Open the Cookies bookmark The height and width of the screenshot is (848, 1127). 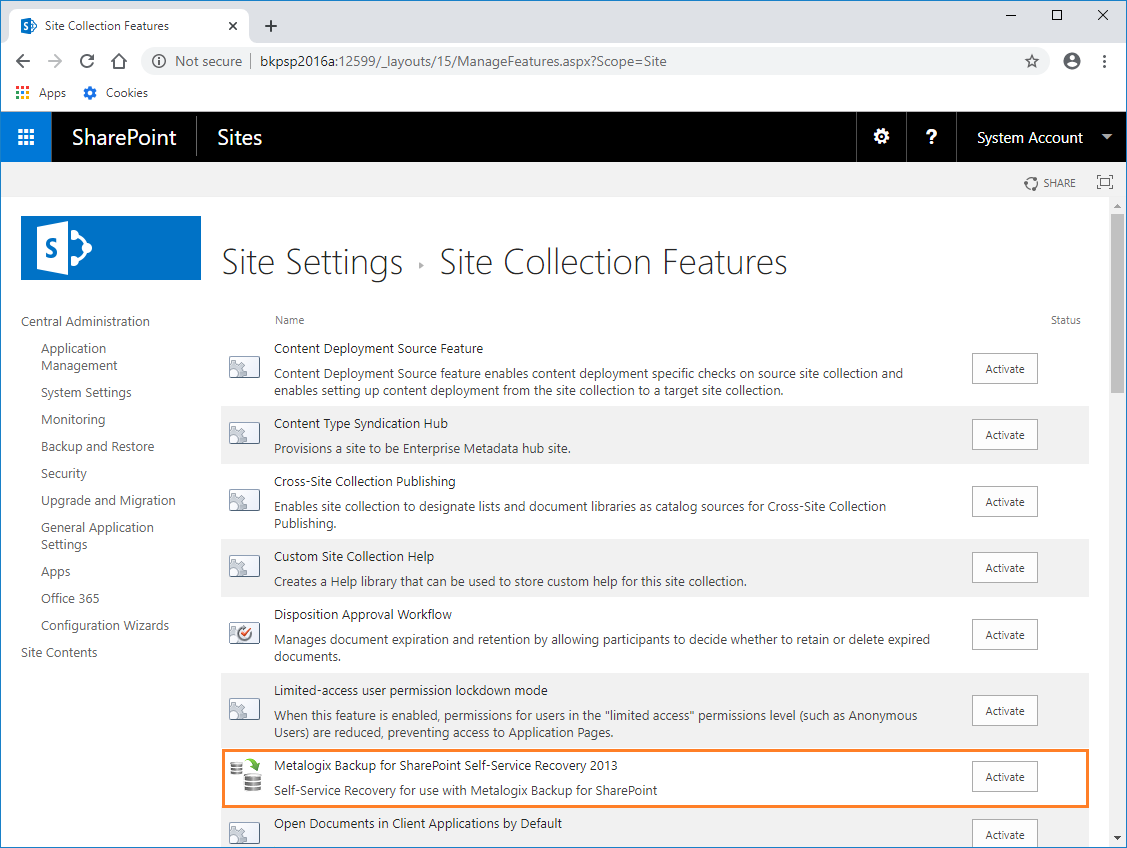(x=116, y=93)
